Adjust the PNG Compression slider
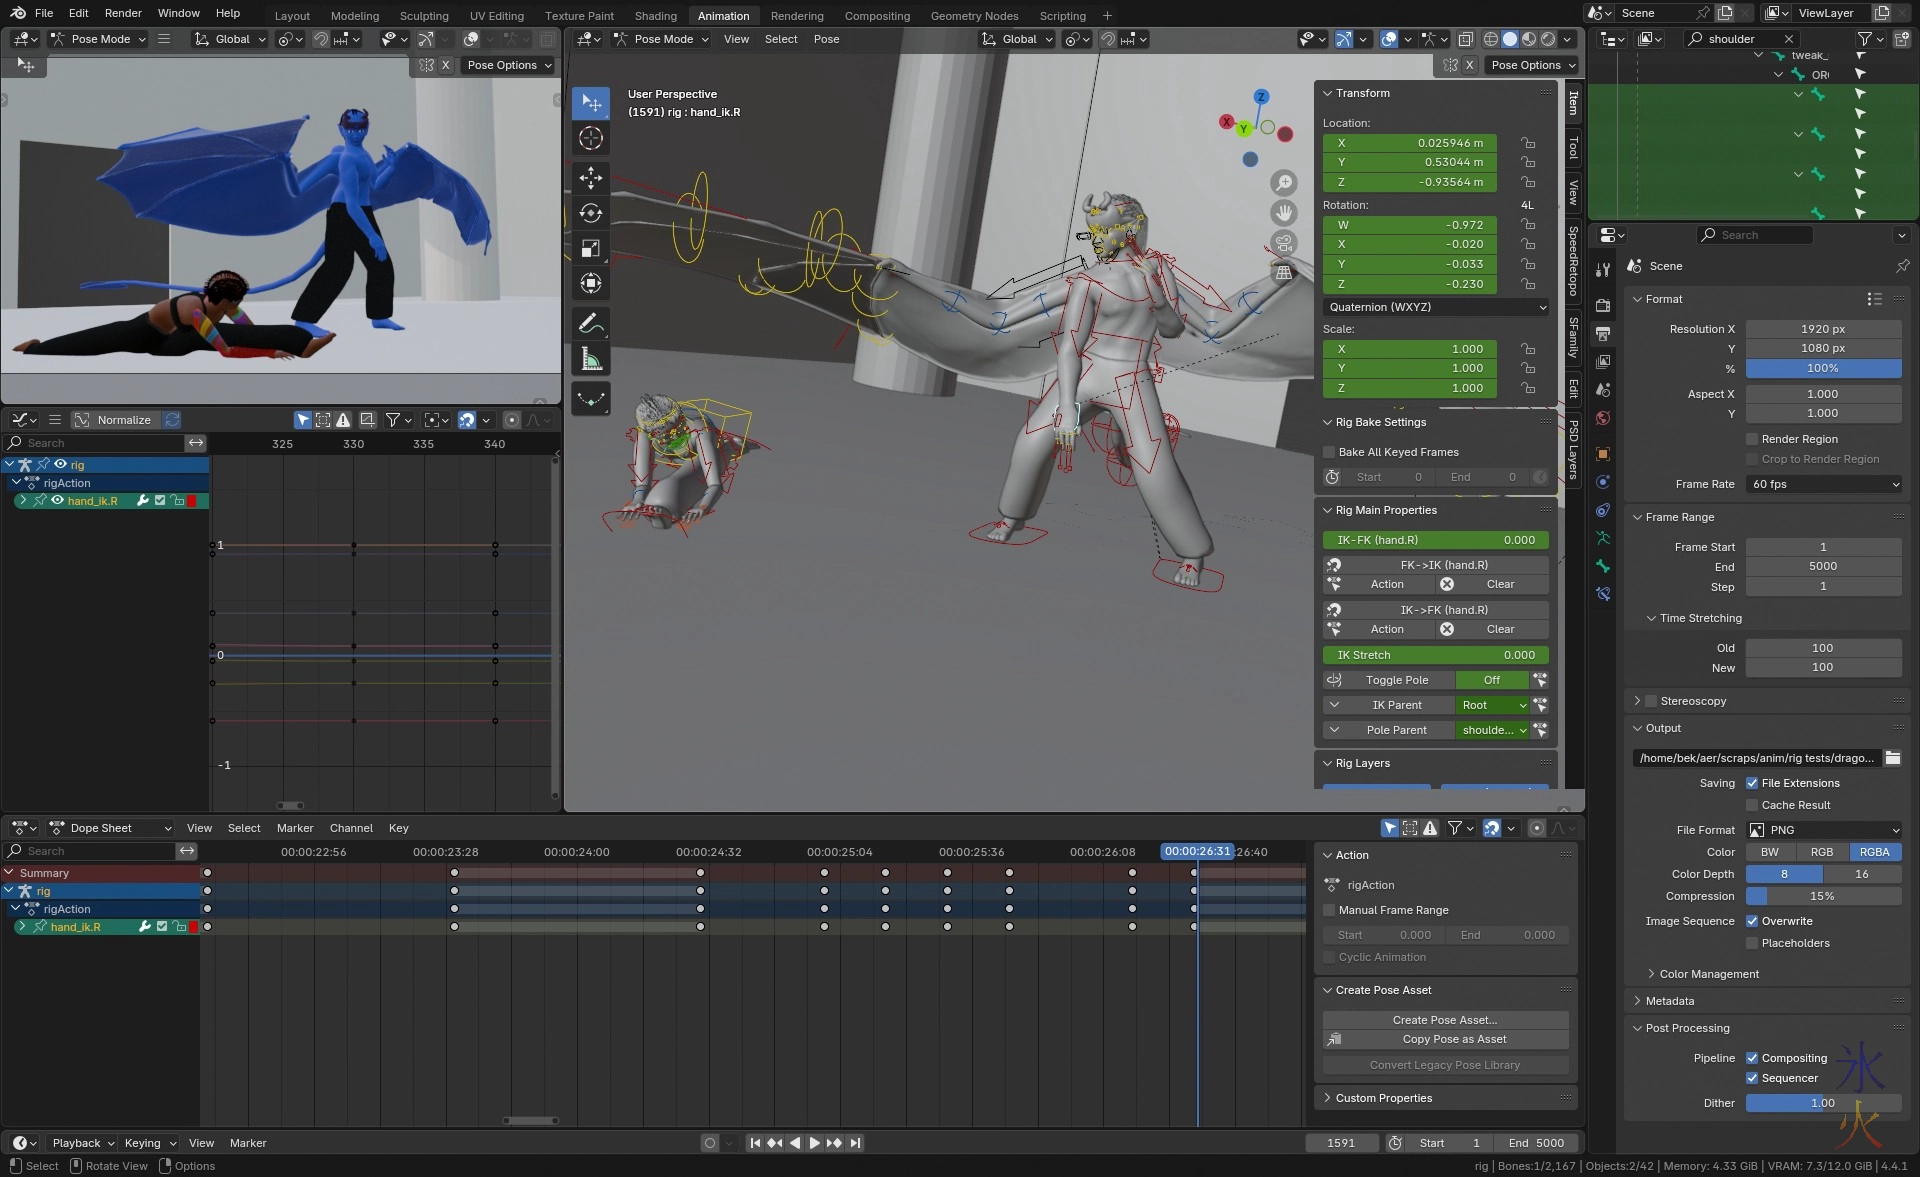1920x1177 pixels. pos(1822,896)
